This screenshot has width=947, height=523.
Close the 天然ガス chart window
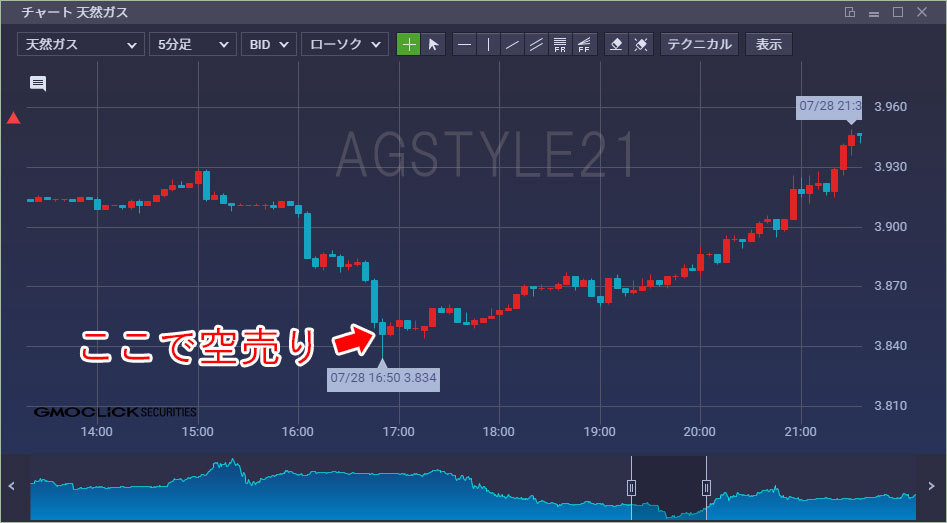(x=922, y=12)
